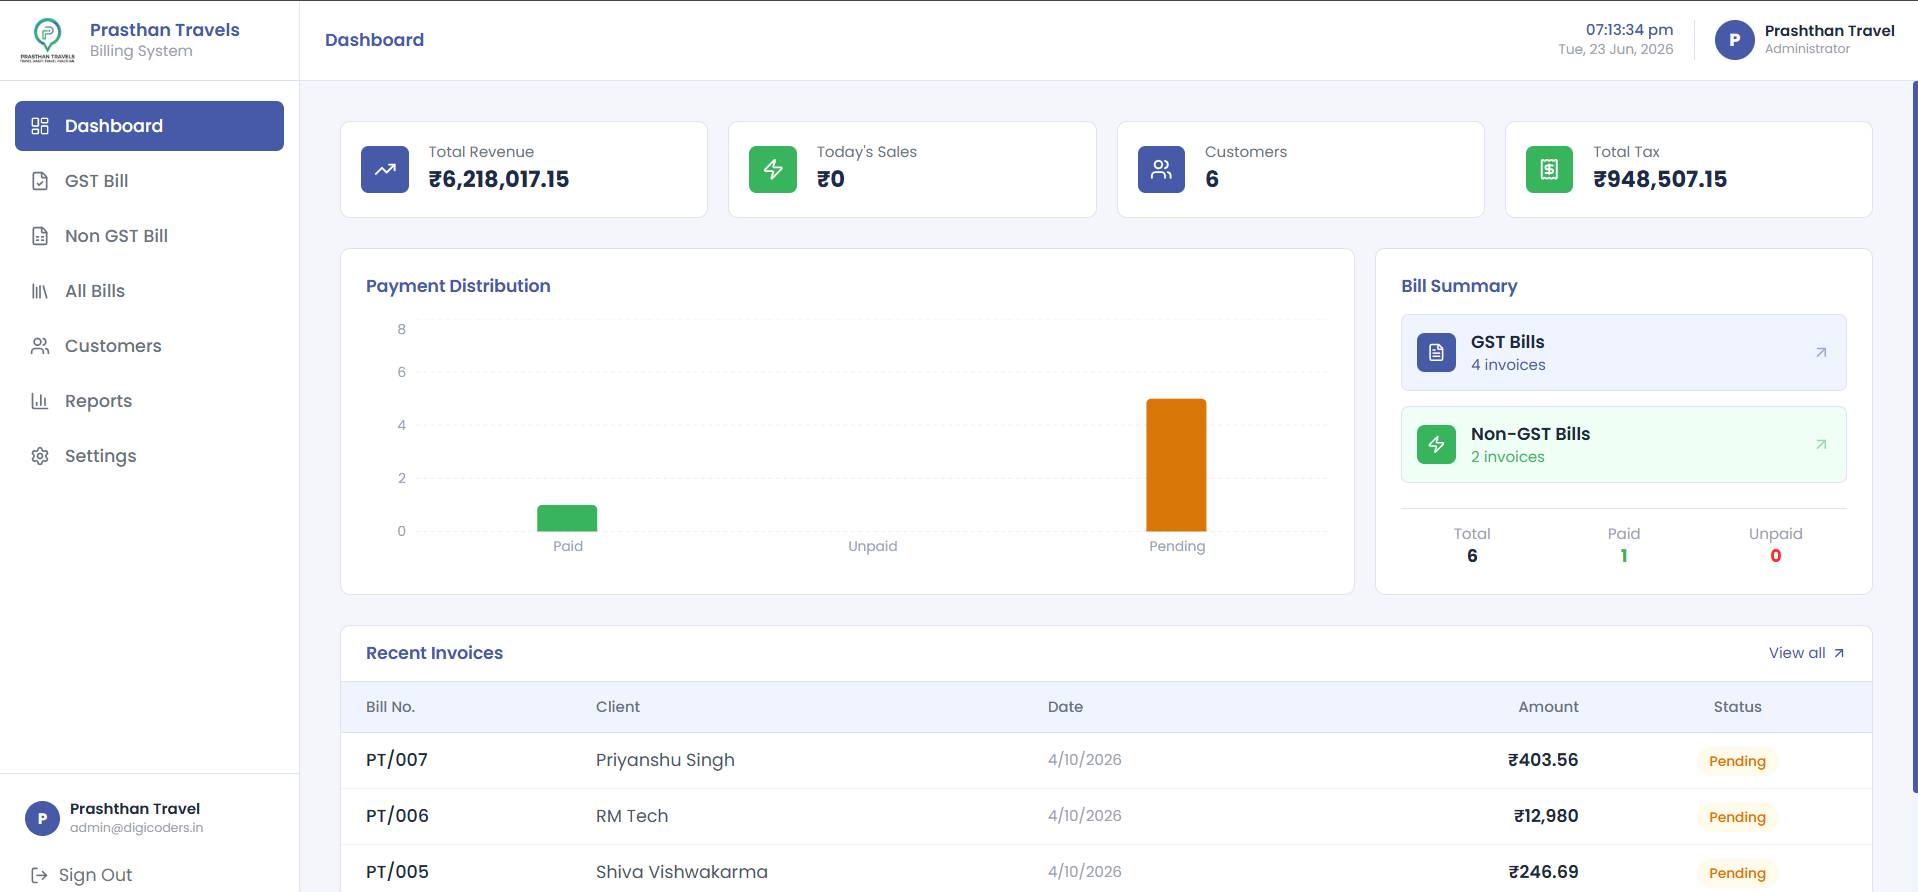The image size is (1918, 892).
Task: Click the GST Bill document icon
Action: pos(40,181)
